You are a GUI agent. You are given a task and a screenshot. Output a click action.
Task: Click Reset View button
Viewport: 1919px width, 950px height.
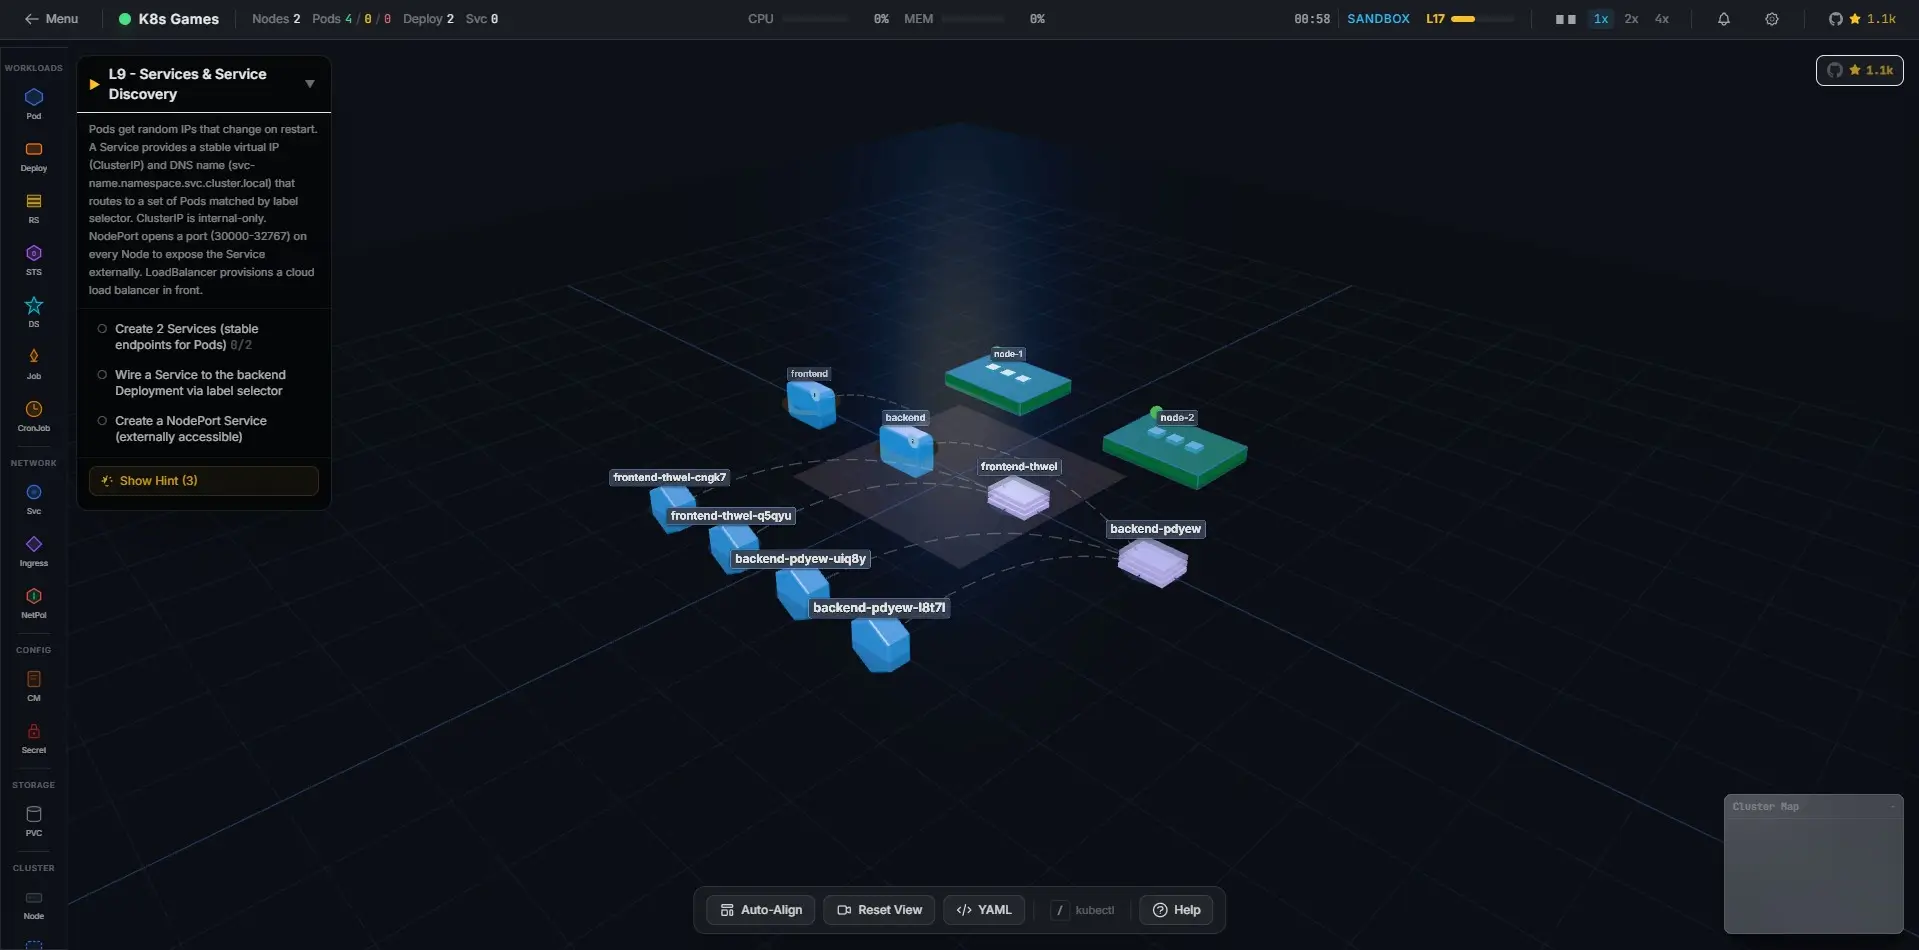(879, 910)
